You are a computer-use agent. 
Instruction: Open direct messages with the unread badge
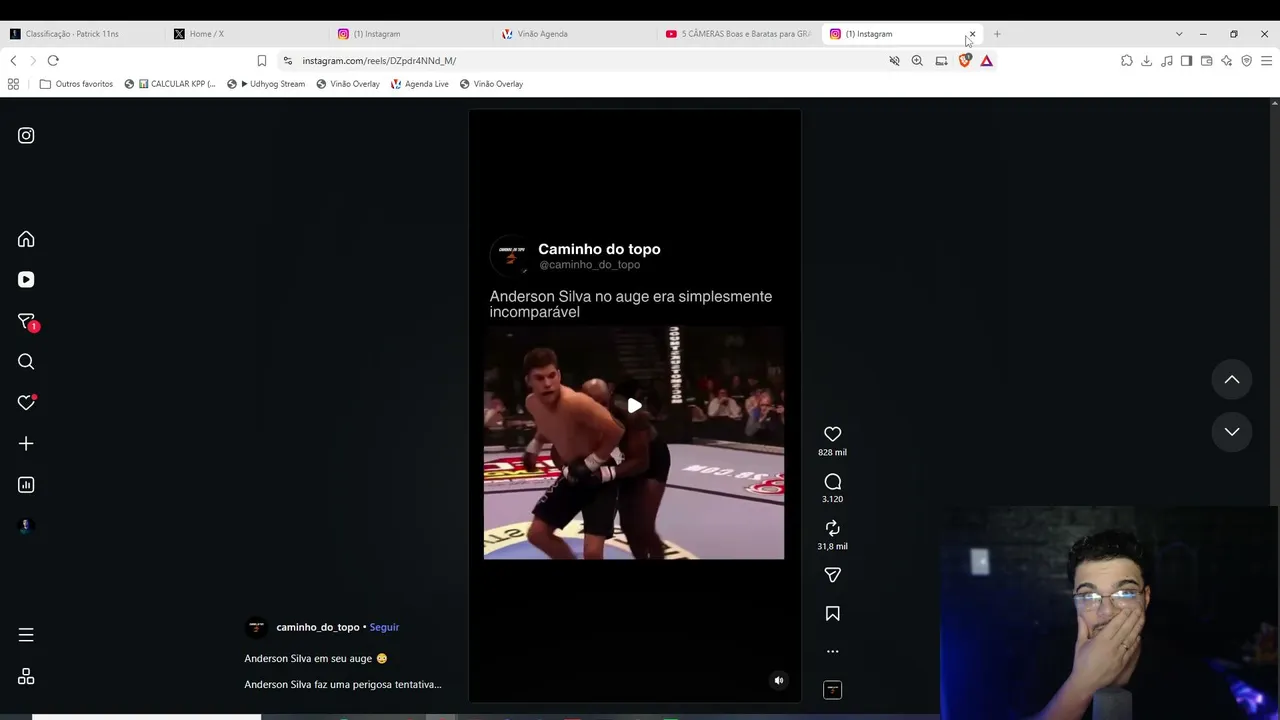27,321
